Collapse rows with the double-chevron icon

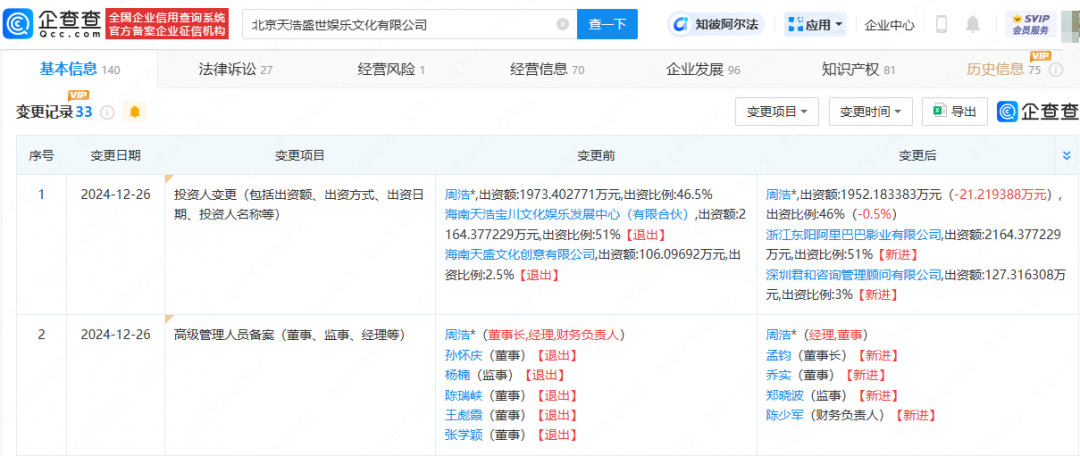[x=1067, y=156]
